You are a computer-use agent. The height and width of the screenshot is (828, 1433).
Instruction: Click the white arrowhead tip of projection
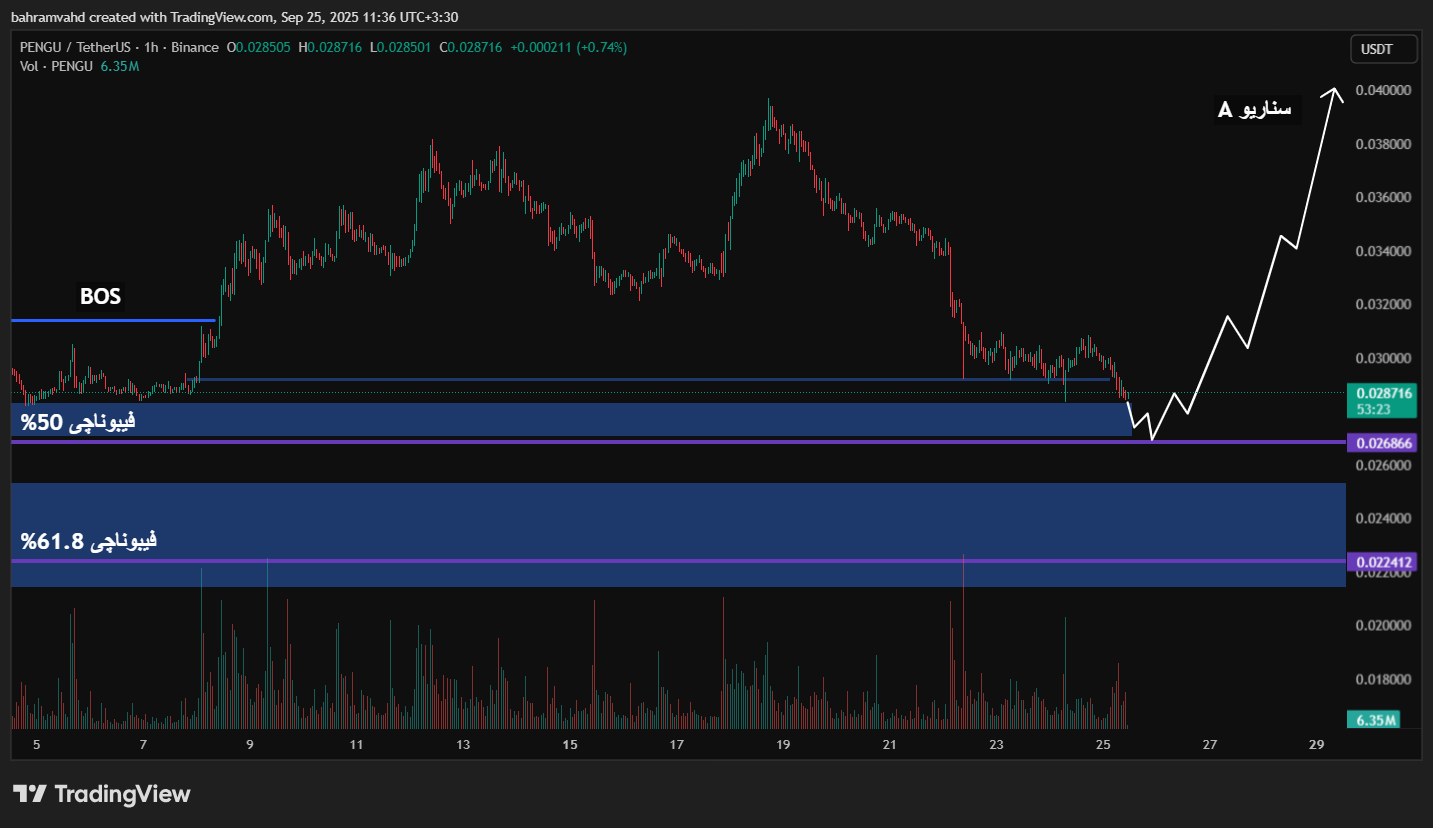[1337, 91]
